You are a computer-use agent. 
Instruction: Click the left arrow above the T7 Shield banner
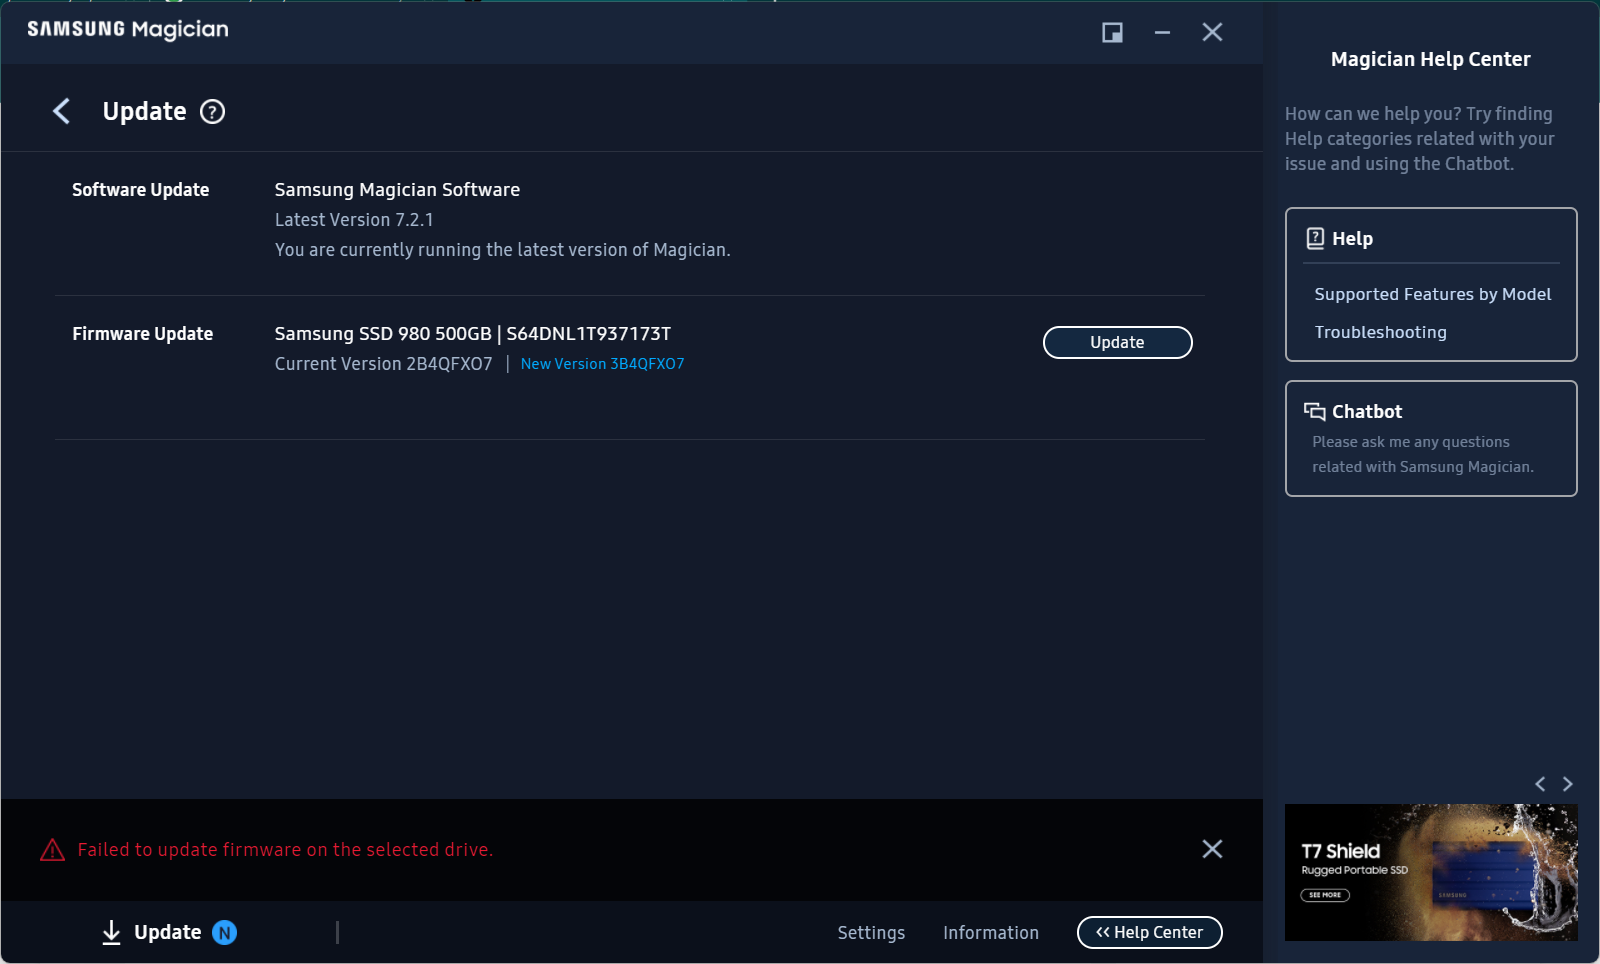1539,784
